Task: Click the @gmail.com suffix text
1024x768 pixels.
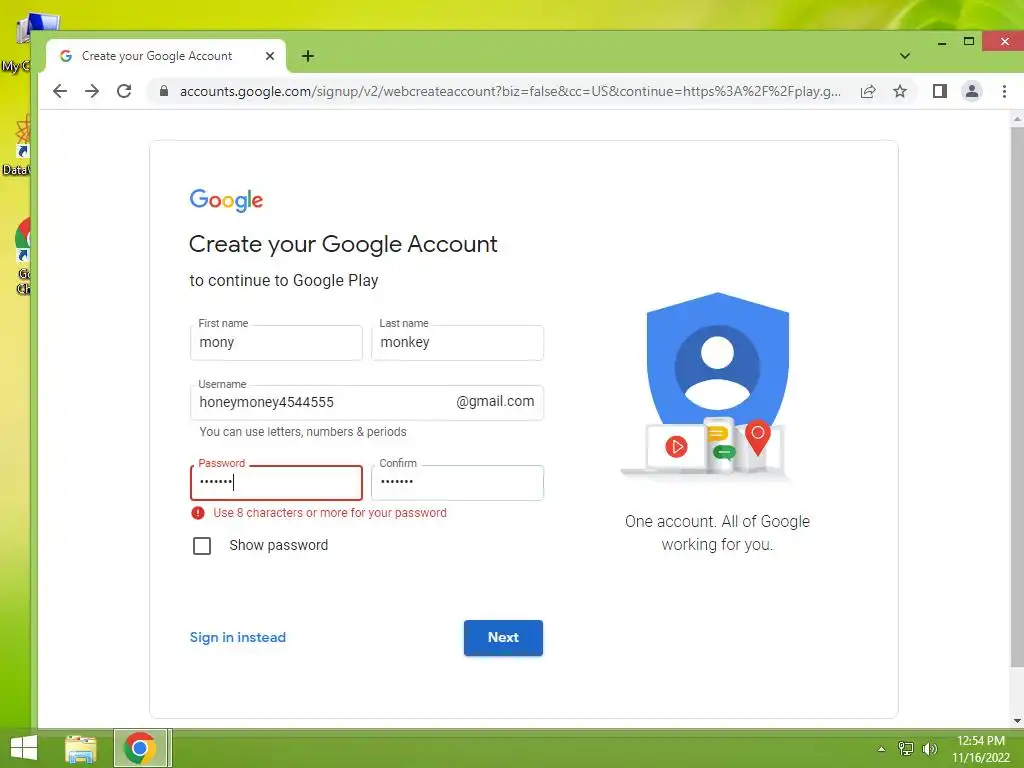Action: [x=495, y=402]
